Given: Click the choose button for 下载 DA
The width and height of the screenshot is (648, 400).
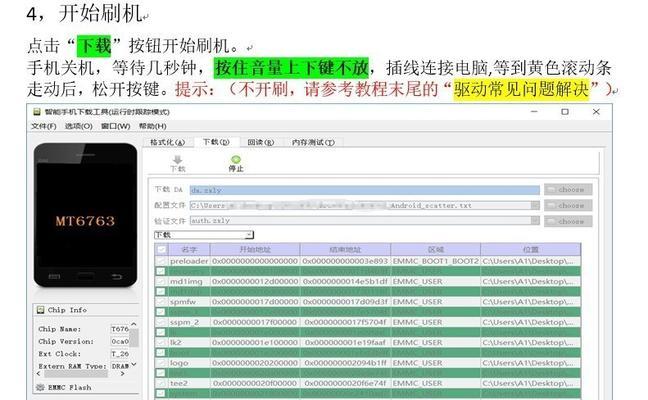Looking at the screenshot, I should click(x=568, y=190).
